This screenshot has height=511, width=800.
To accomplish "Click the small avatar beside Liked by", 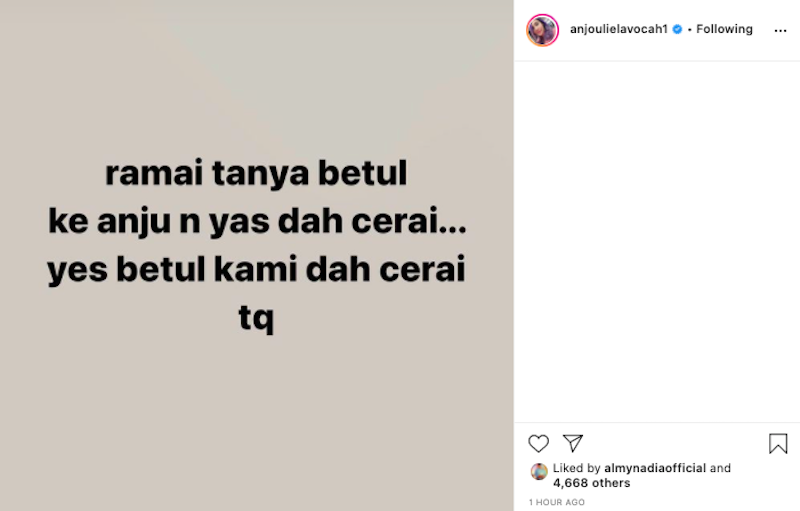I will pos(539,471).
